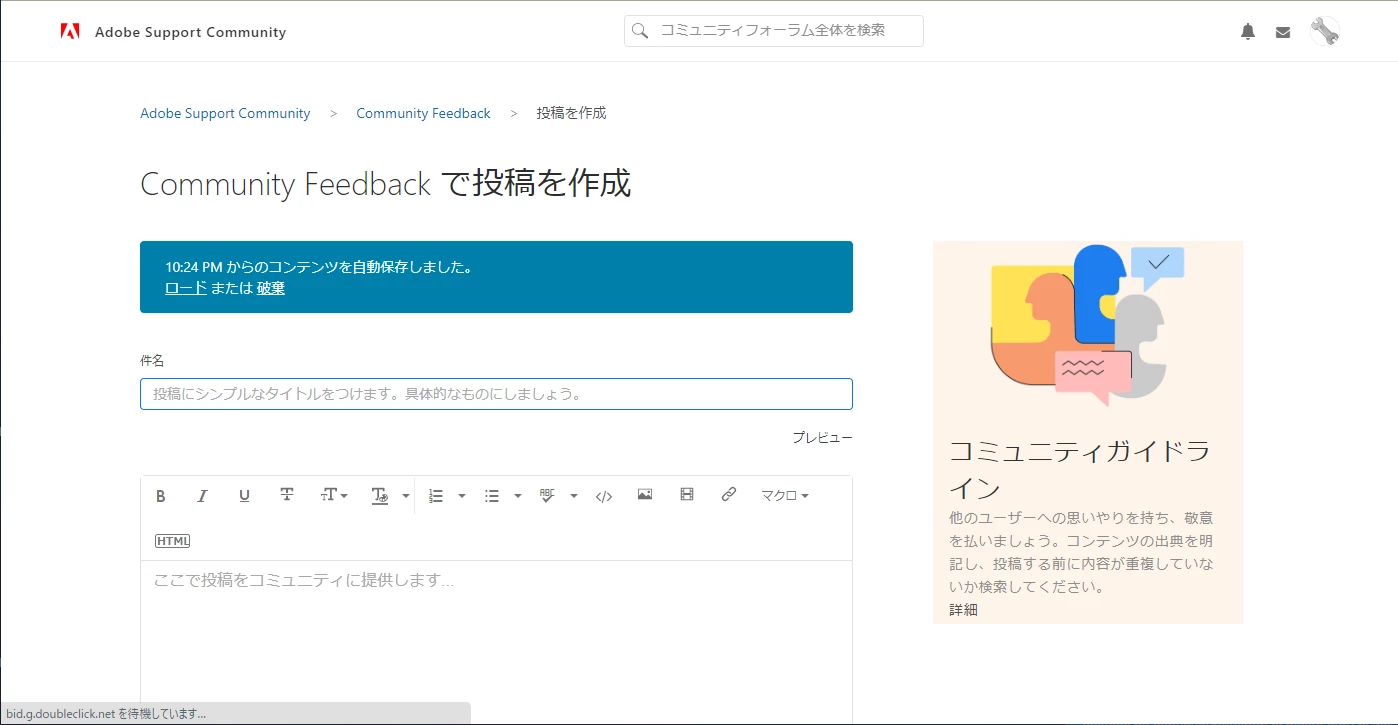Open the user profile avatar menu
1398x725 pixels.
point(1324,31)
